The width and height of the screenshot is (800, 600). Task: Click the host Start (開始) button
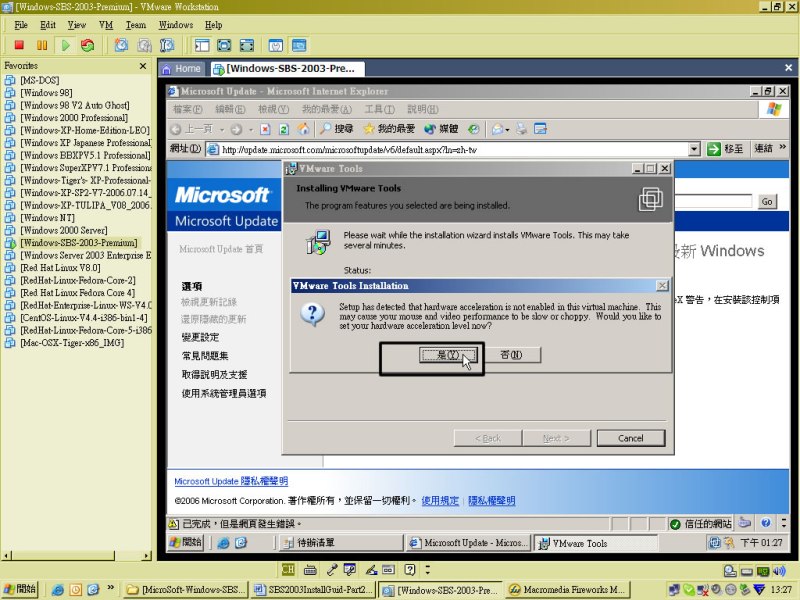[x=20, y=589]
